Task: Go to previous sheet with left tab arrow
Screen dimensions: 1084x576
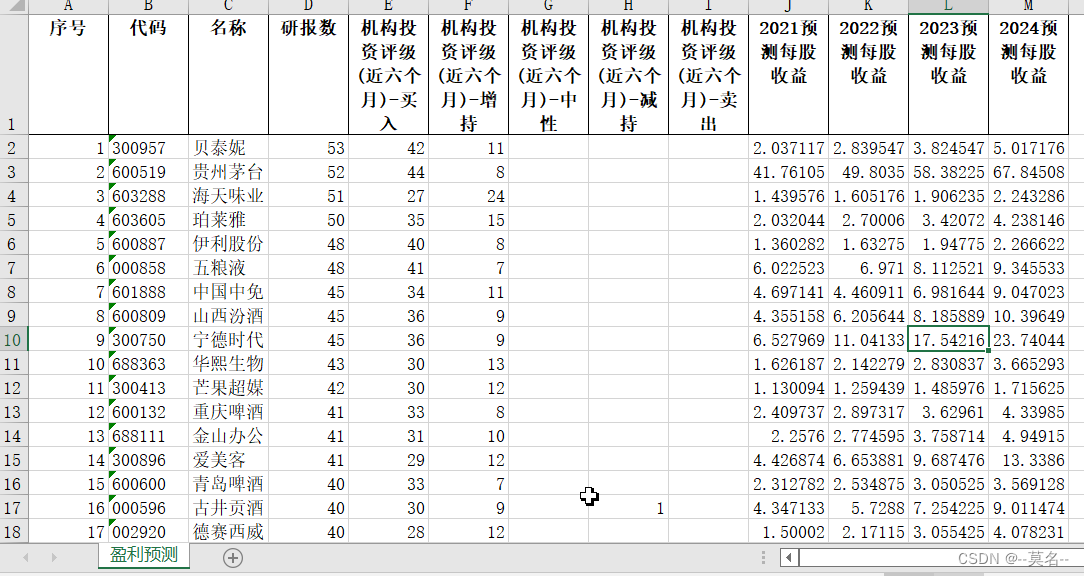Action: 26,557
